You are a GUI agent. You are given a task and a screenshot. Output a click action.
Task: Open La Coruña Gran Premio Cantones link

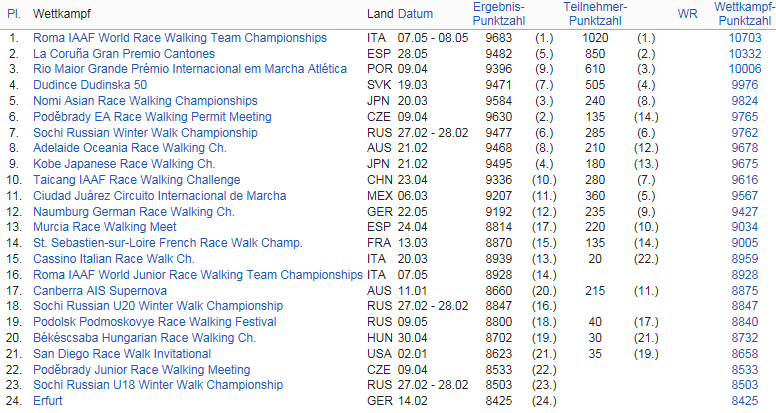pos(124,54)
